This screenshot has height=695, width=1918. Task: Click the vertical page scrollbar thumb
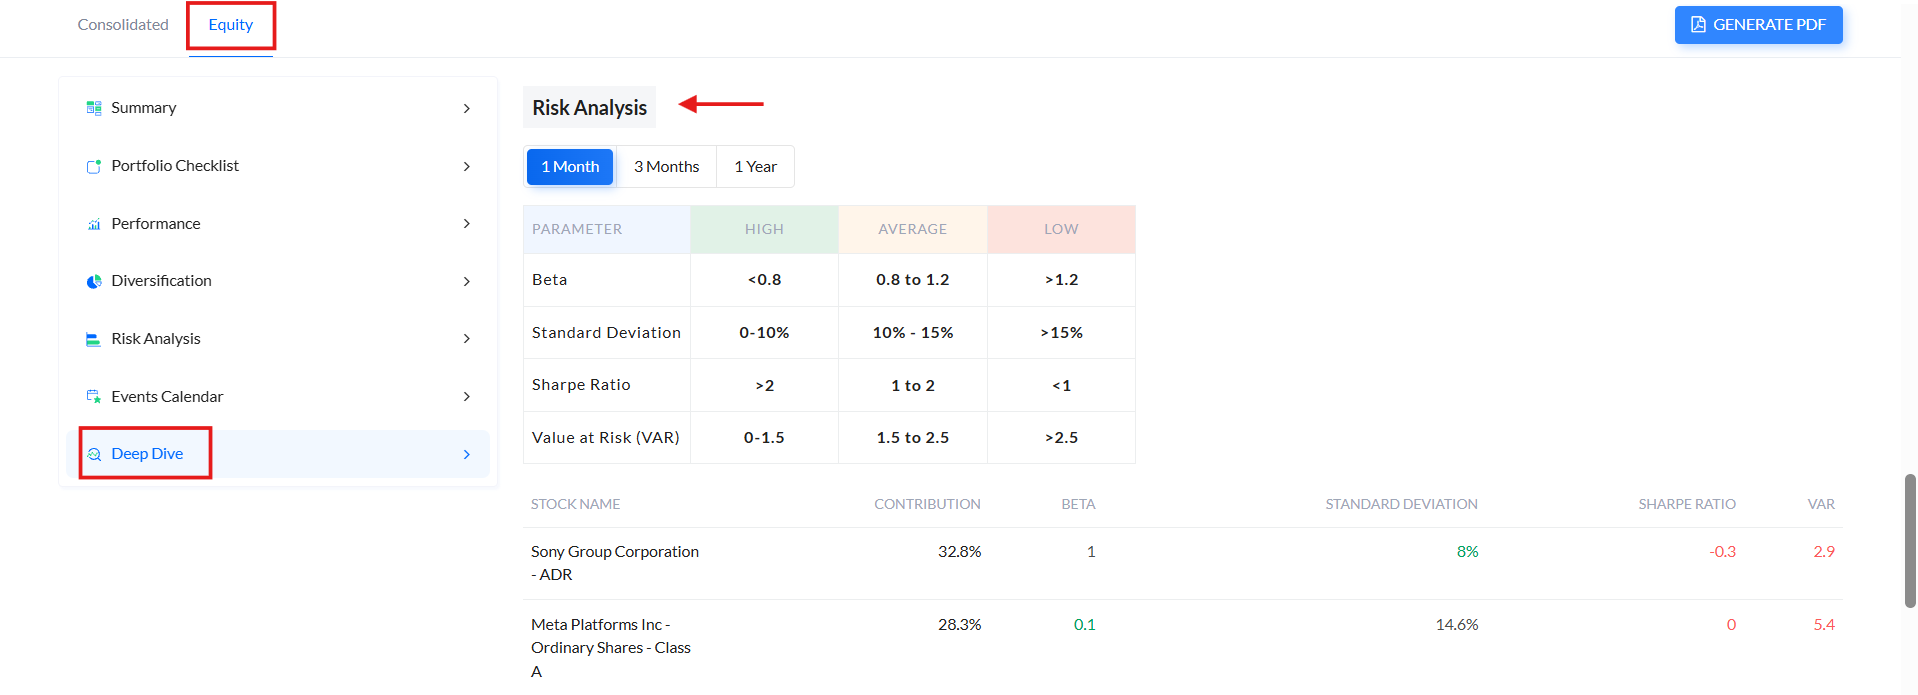pos(1910,540)
